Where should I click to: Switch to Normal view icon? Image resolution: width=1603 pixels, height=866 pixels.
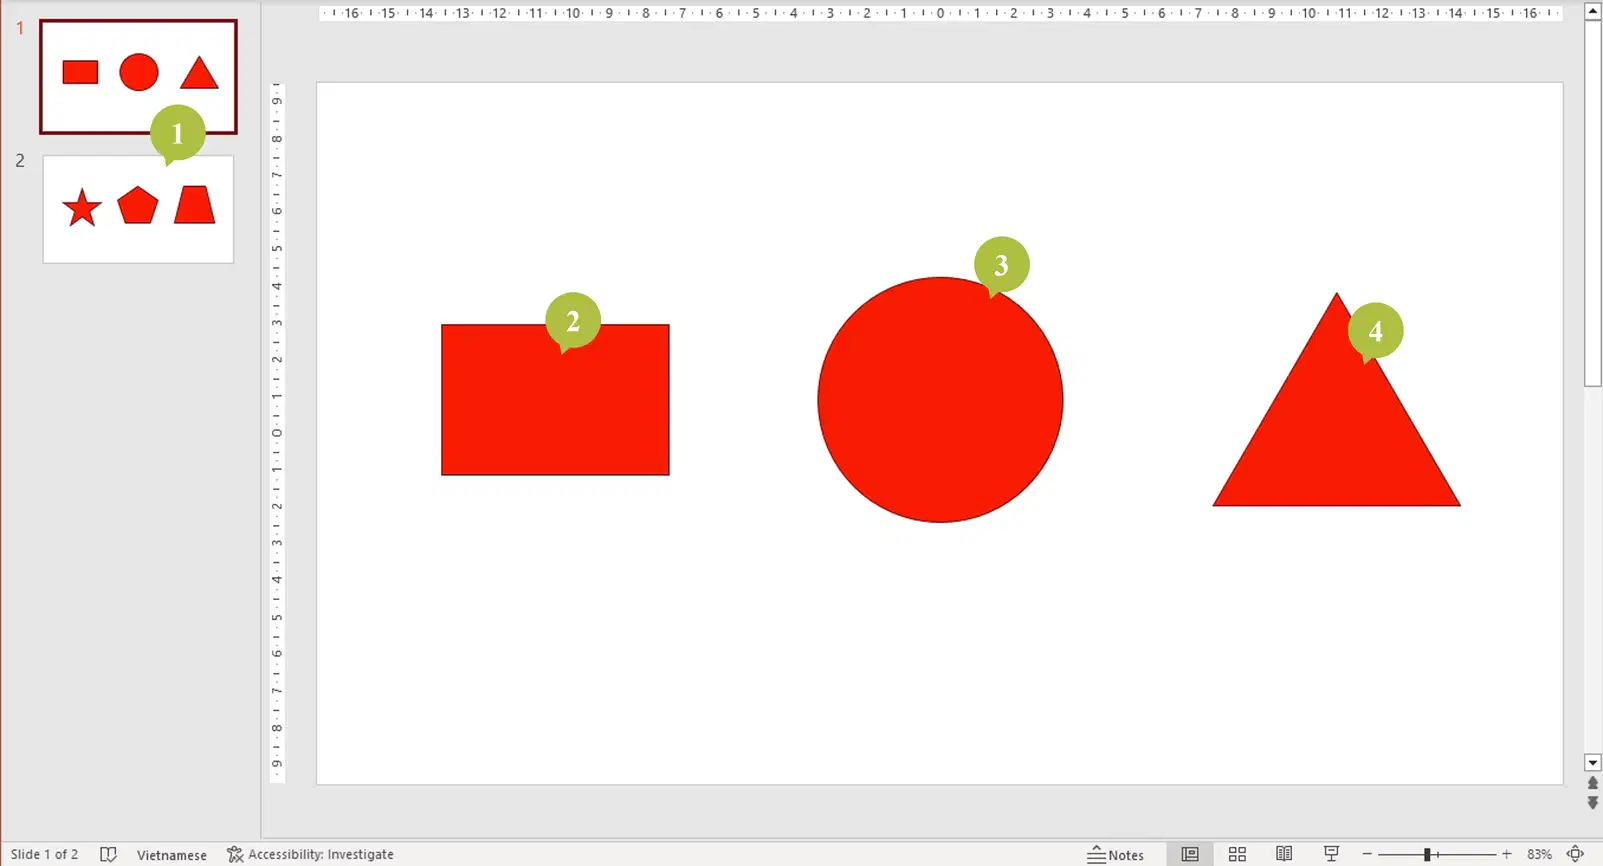(1190, 854)
